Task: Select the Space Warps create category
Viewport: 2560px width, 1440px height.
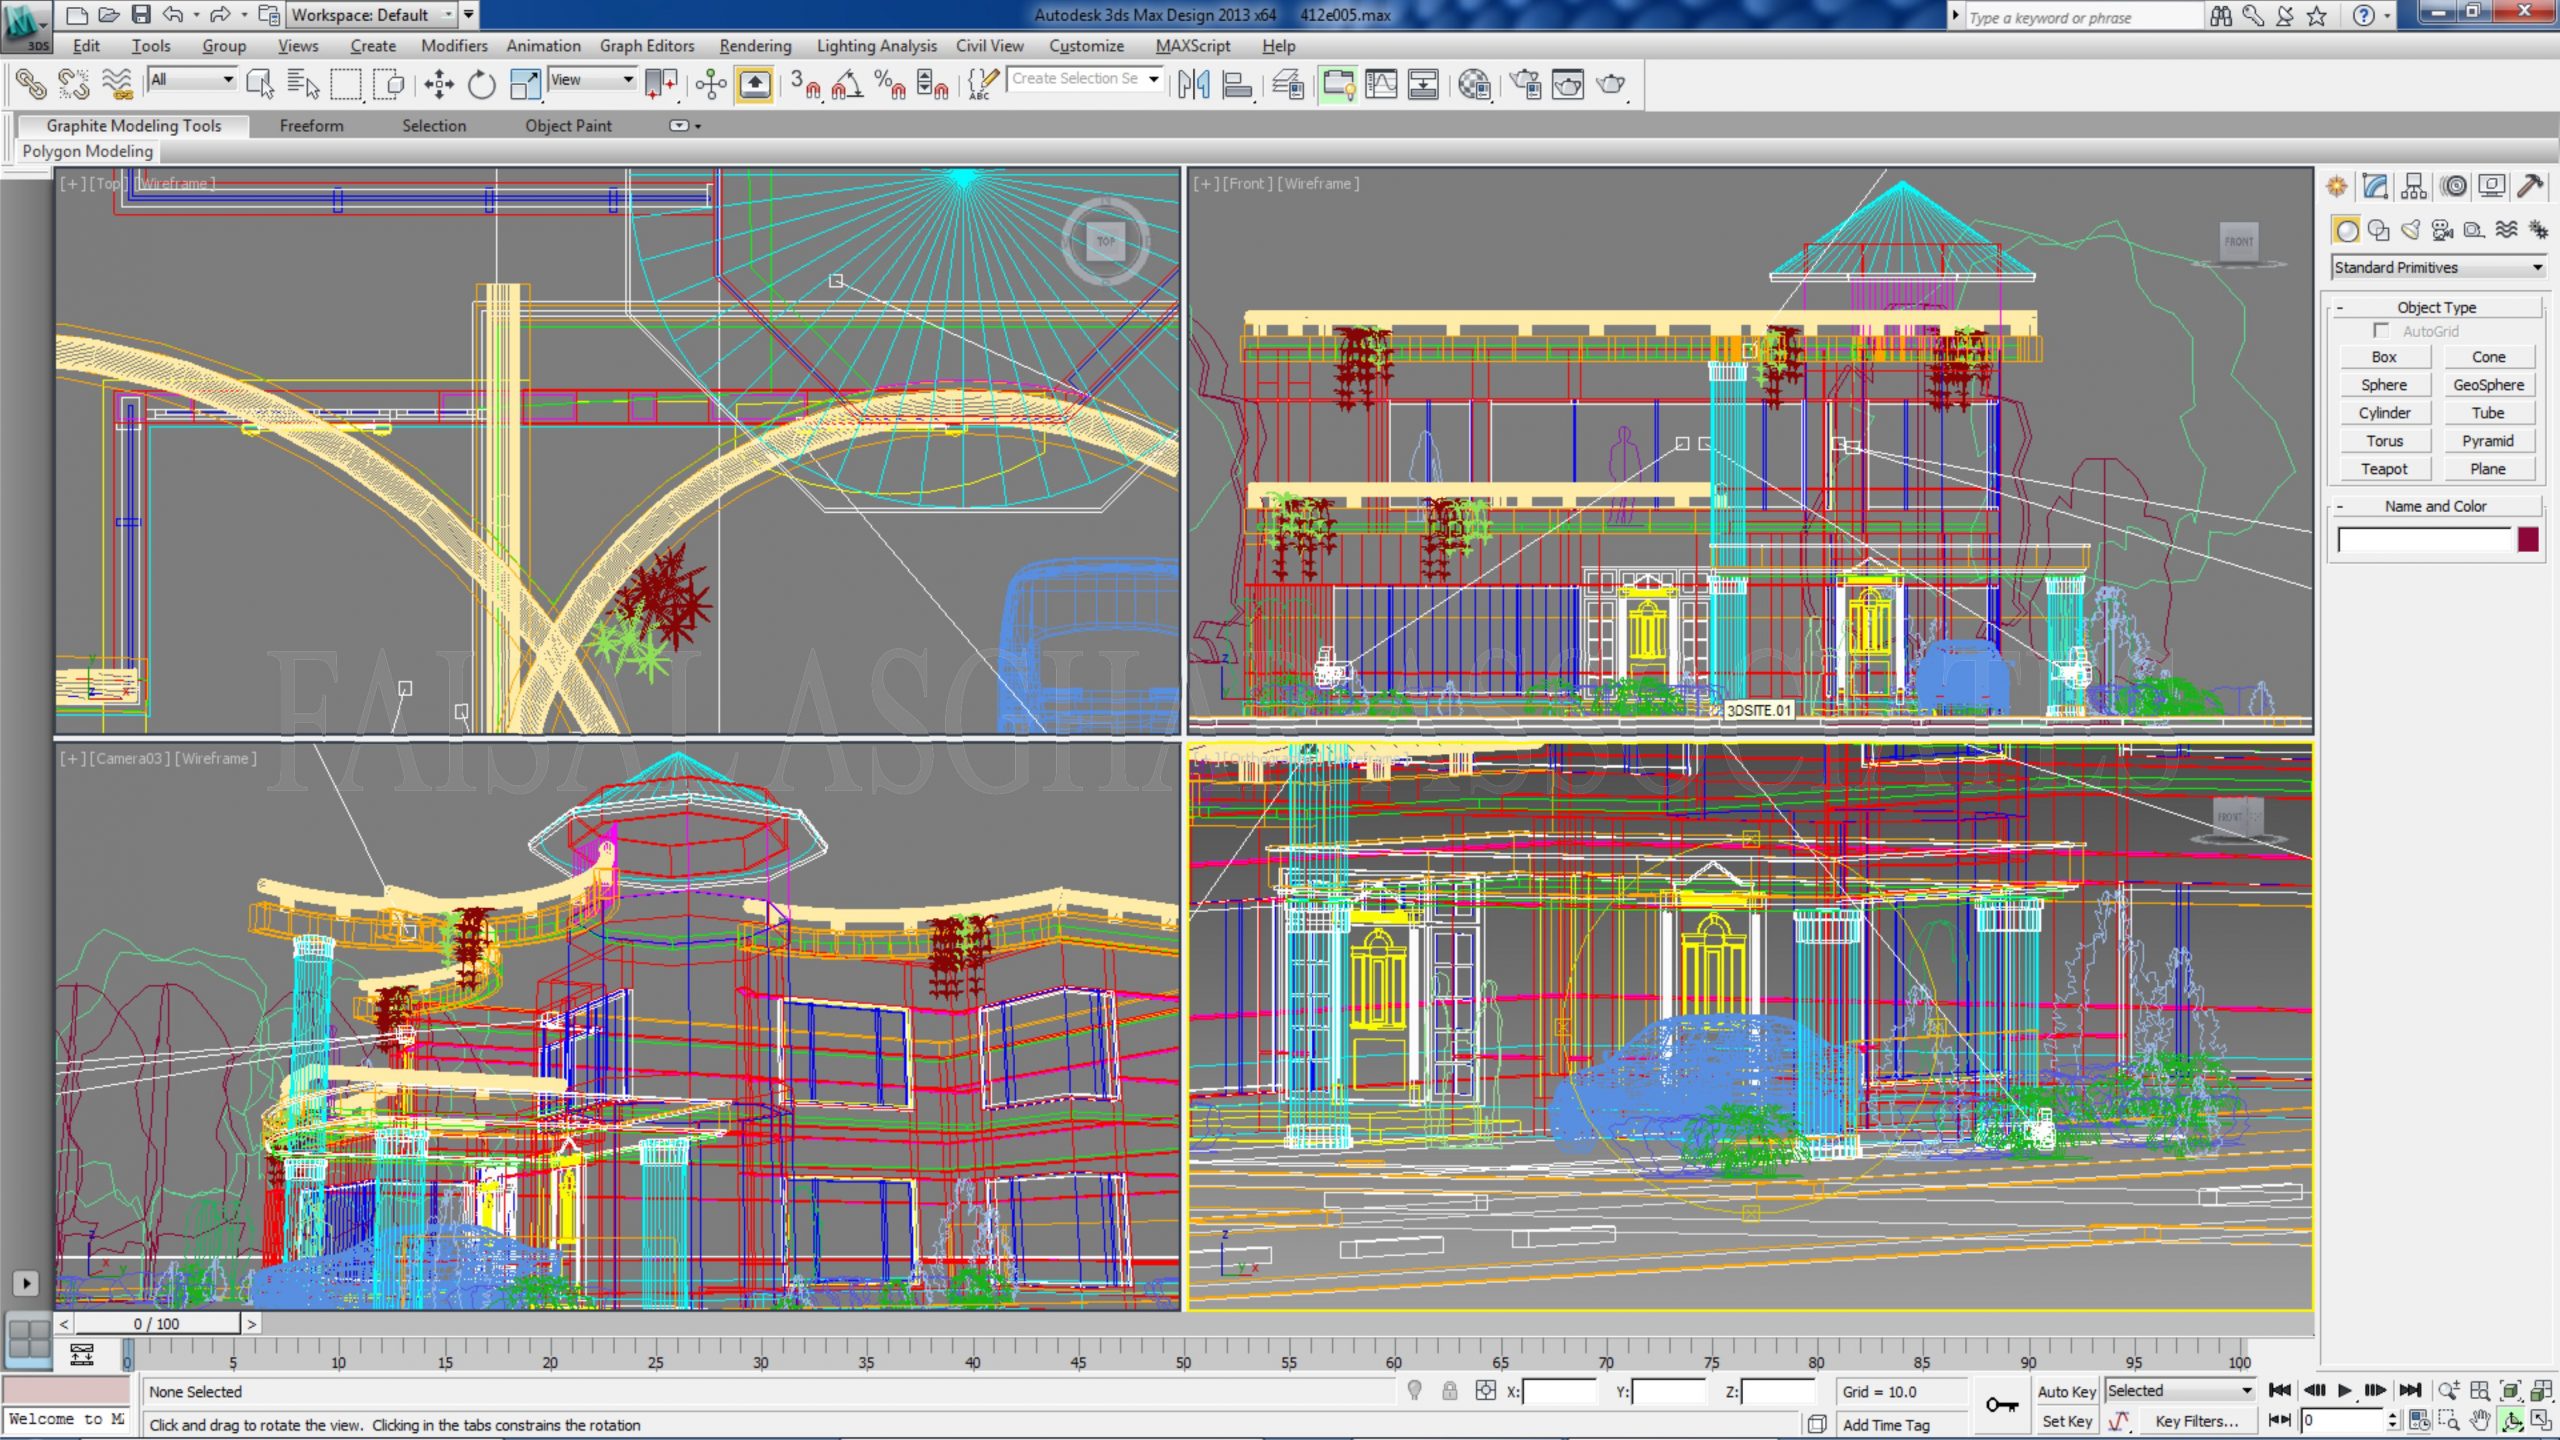Action: 2506,230
